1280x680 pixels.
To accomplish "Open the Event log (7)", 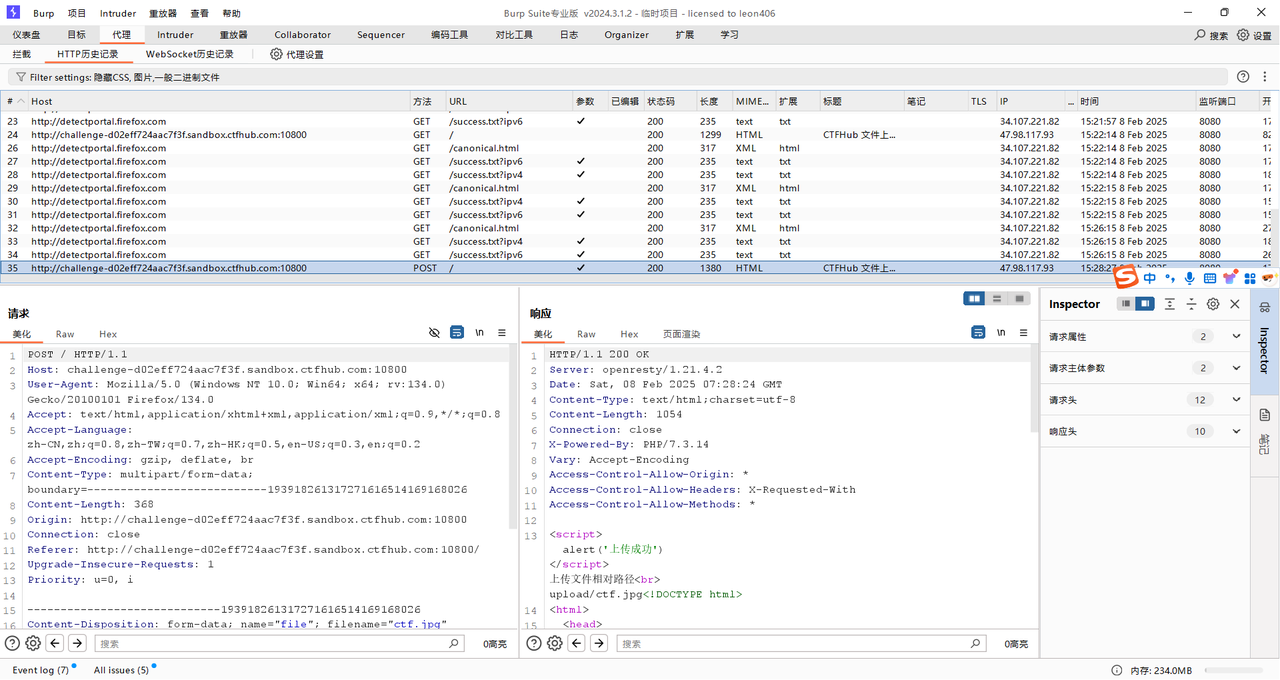I will (40, 670).
